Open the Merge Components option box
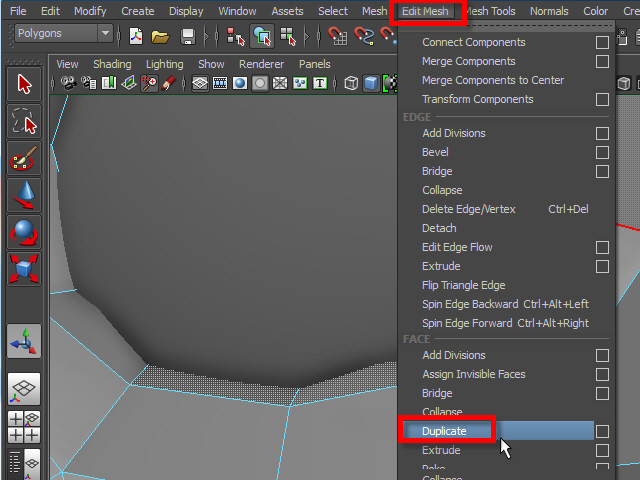The width and height of the screenshot is (640, 480). point(602,62)
